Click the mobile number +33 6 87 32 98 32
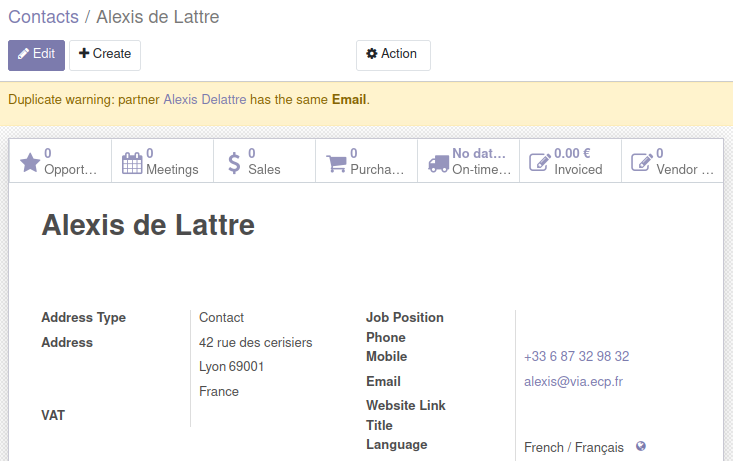Image resolution: width=733 pixels, height=461 pixels. click(x=576, y=356)
